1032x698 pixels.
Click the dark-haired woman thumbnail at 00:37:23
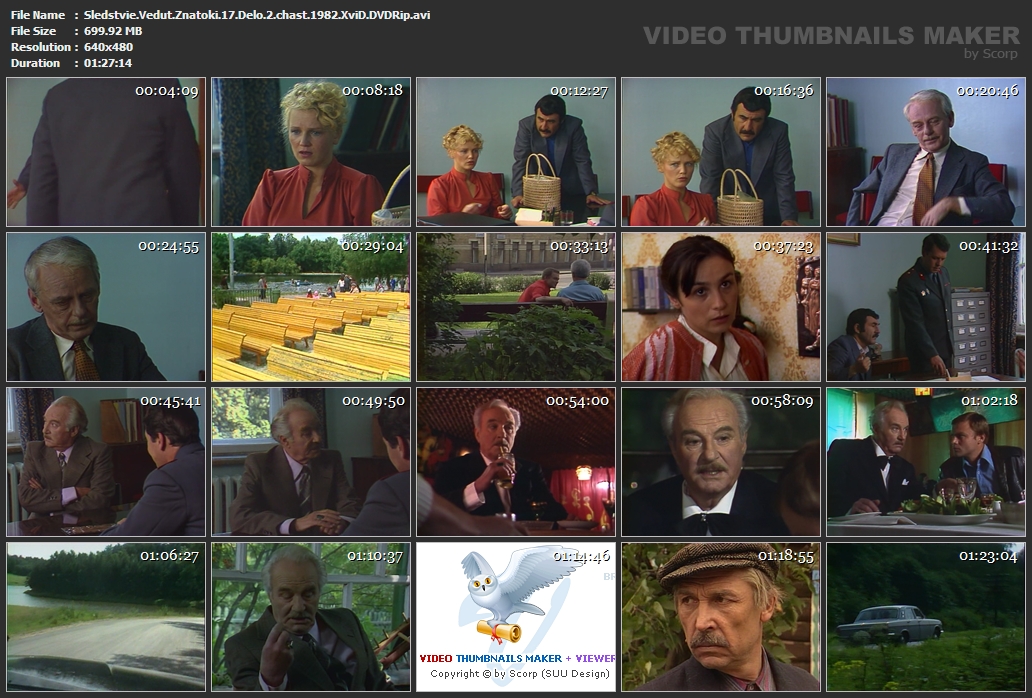click(720, 307)
